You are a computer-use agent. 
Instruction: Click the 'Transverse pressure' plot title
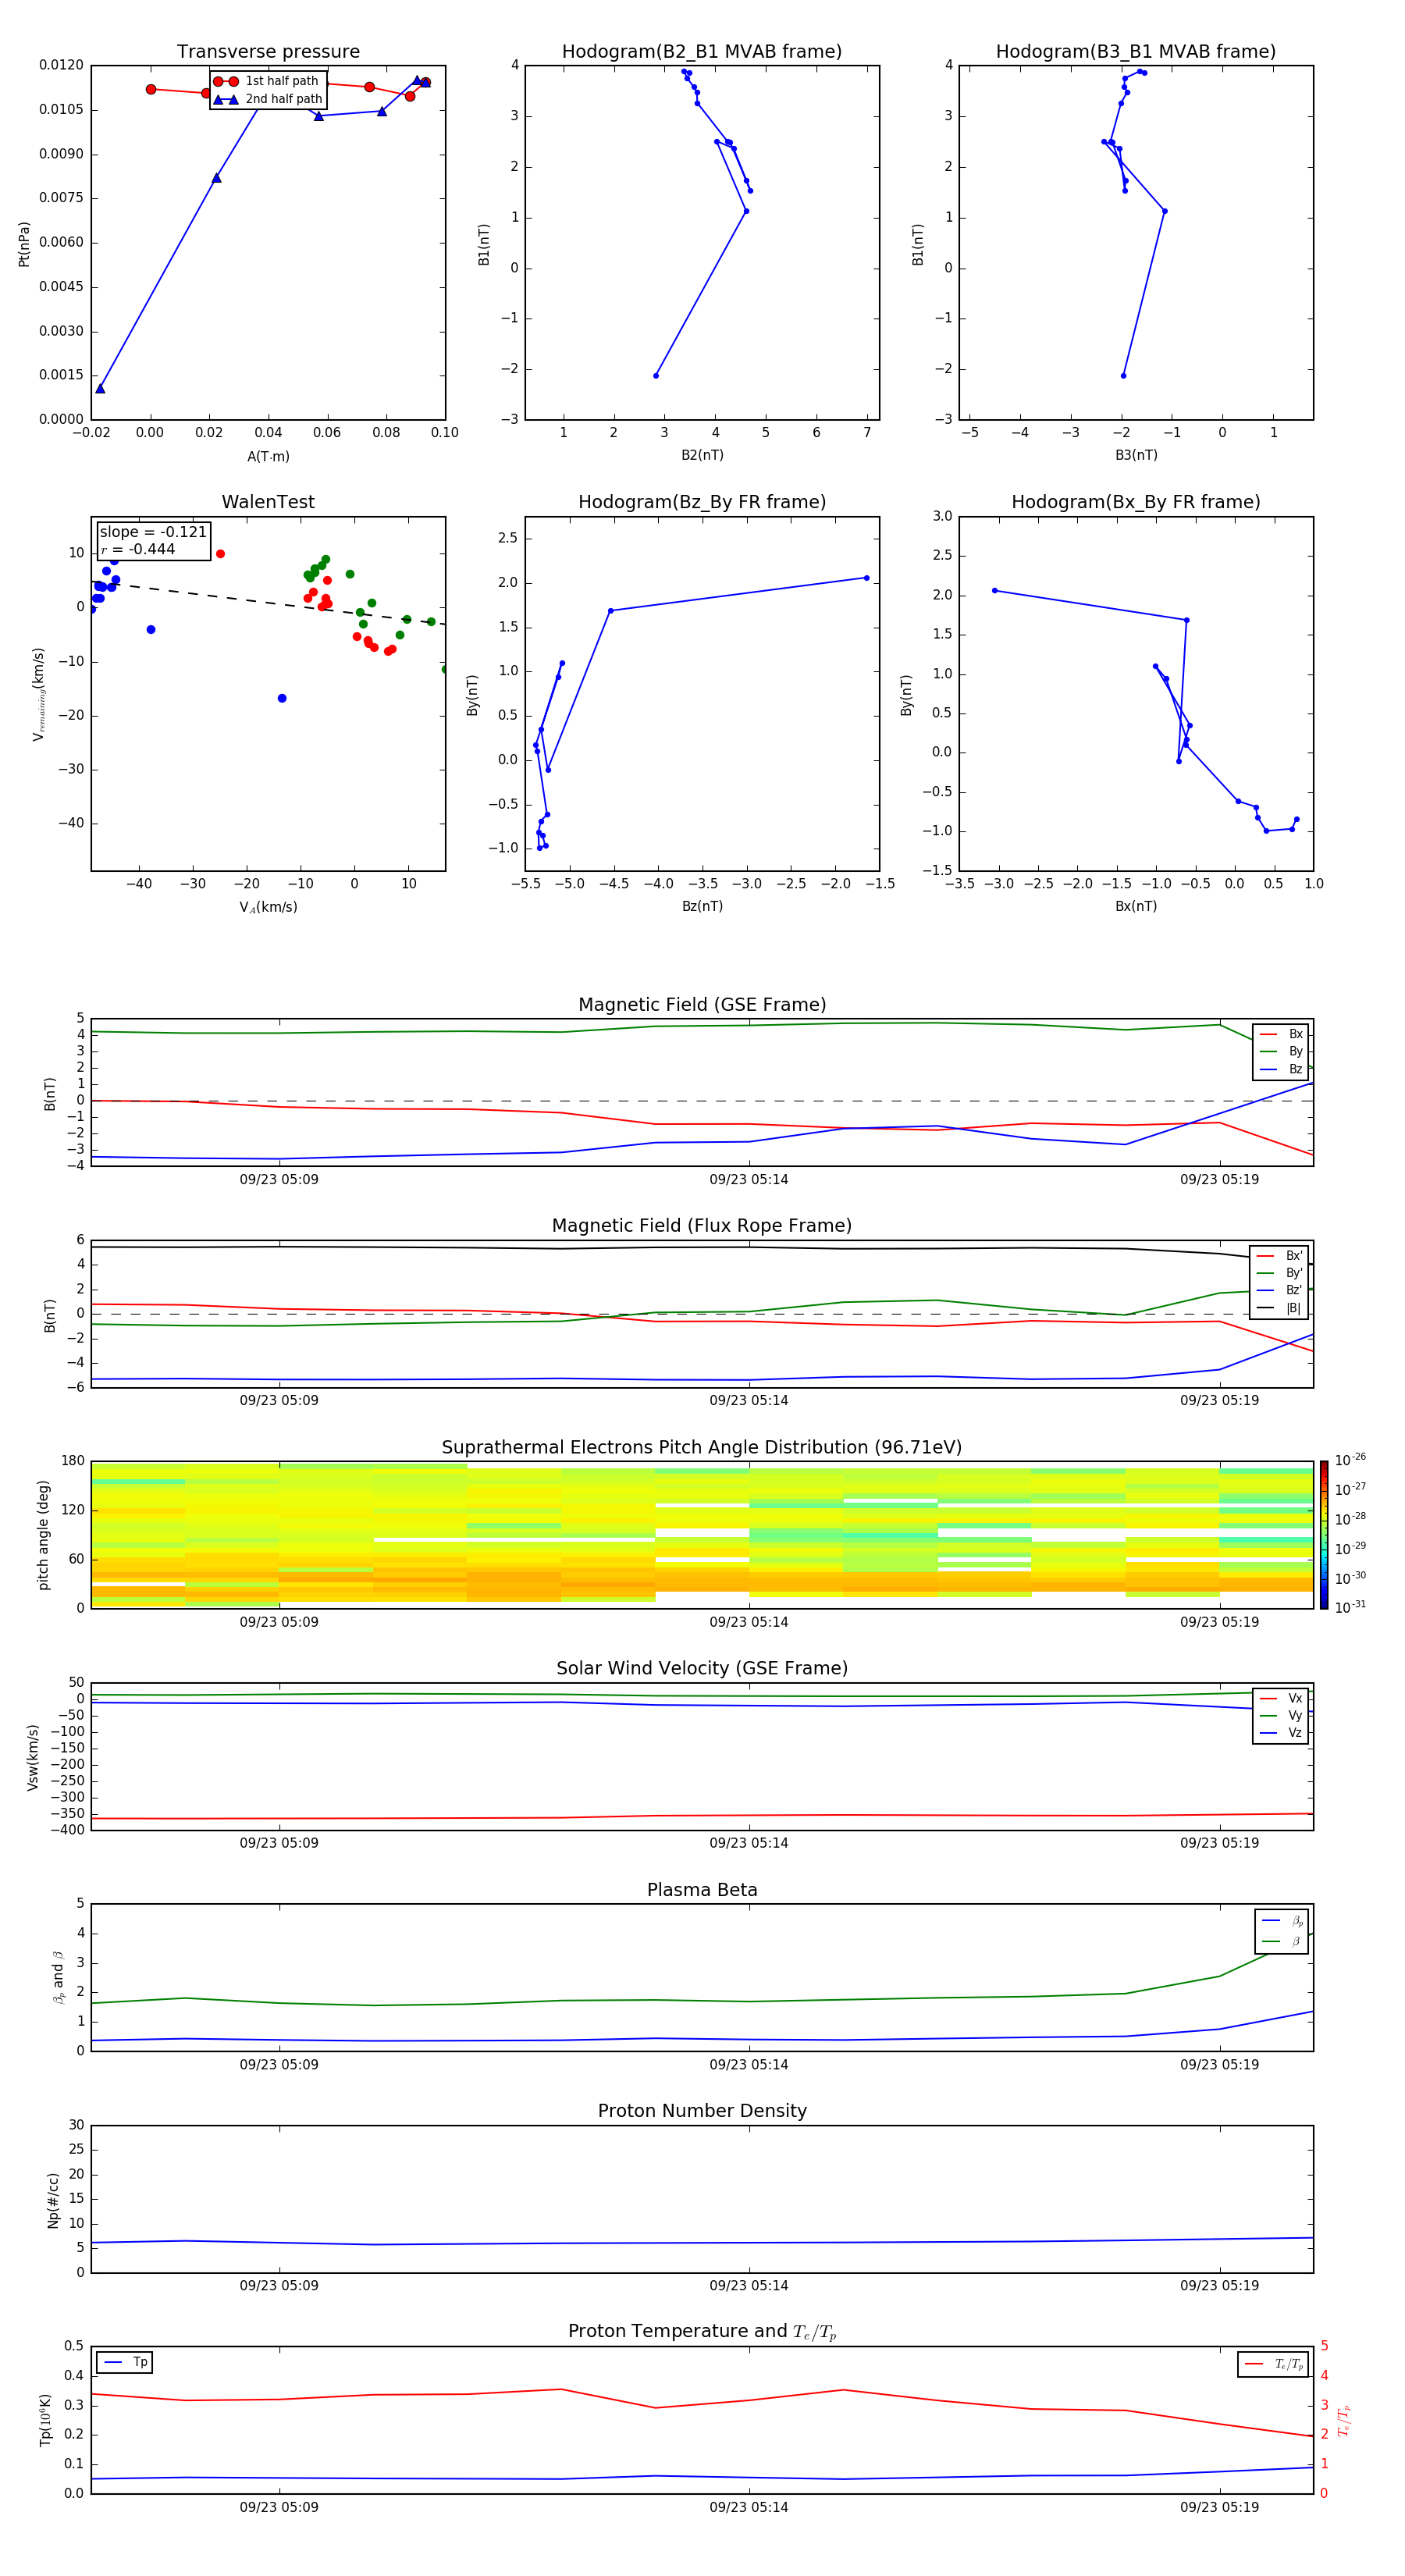tap(268, 52)
